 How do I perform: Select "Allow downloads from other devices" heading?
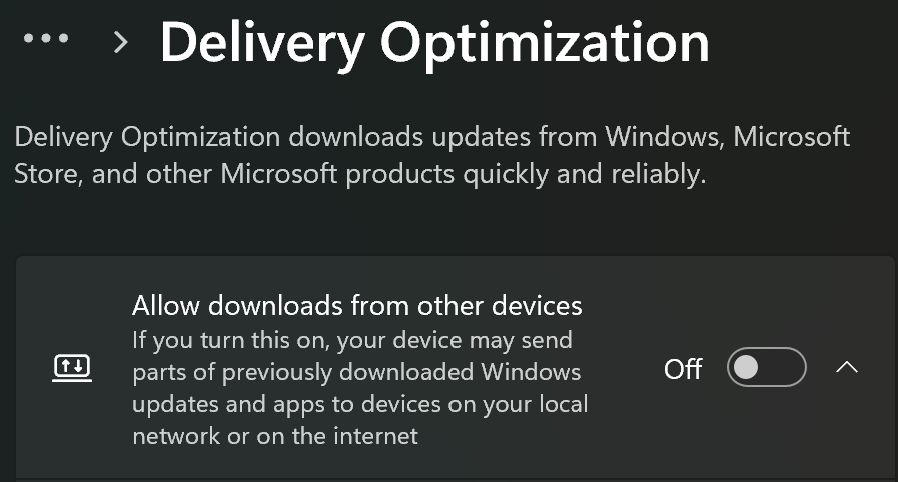point(357,304)
